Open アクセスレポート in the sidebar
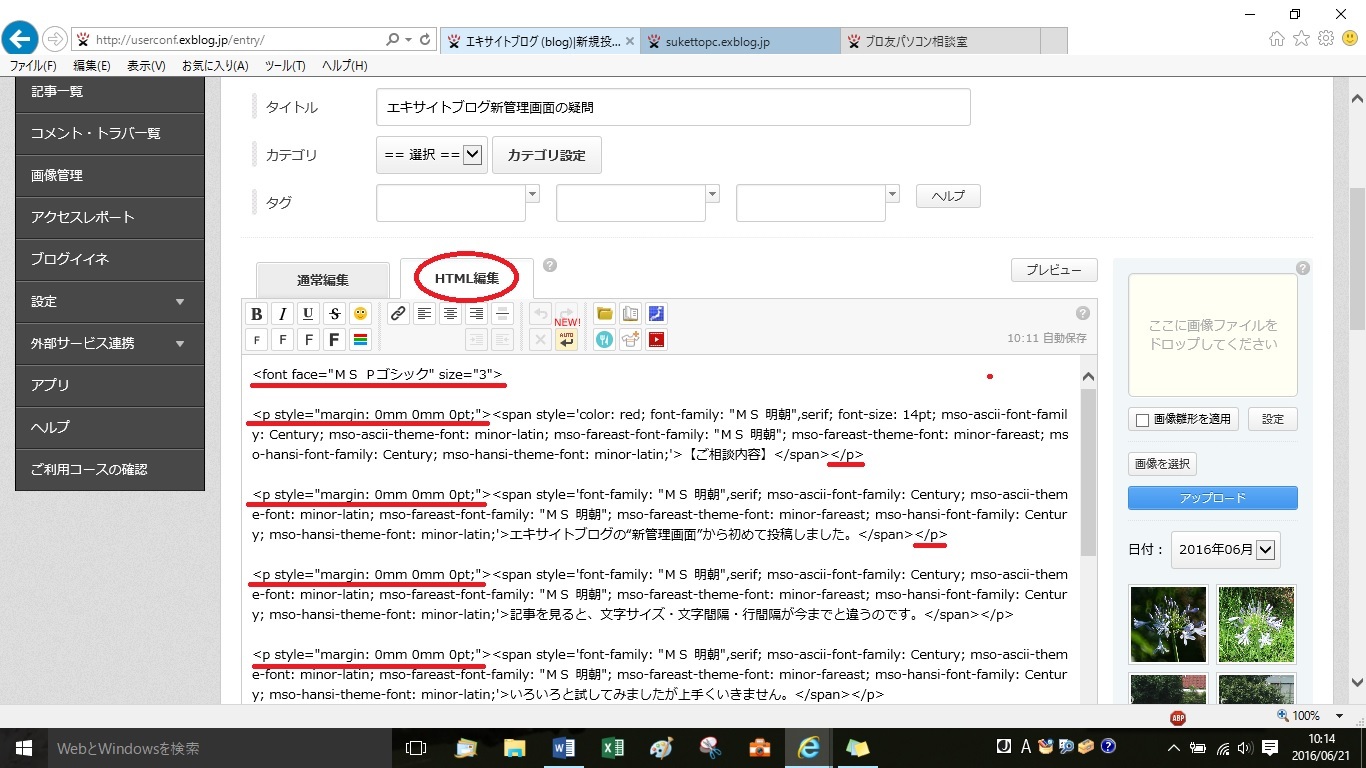The height and width of the screenshot is (768, 1366). click(x=110, y=217)
